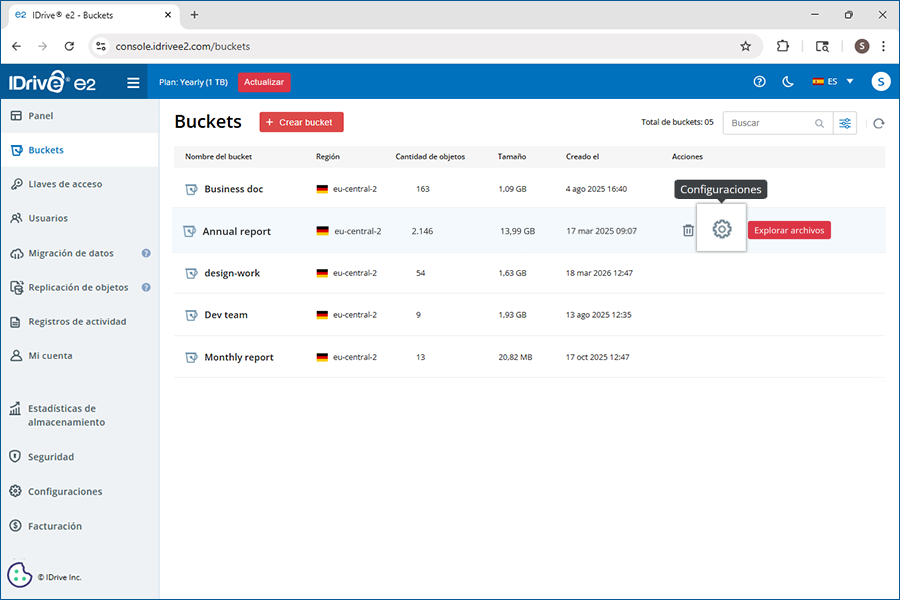Screen dimensions: 900x600
Task: Delete the Annual report bucket
Action: click(x=688, y=230)
